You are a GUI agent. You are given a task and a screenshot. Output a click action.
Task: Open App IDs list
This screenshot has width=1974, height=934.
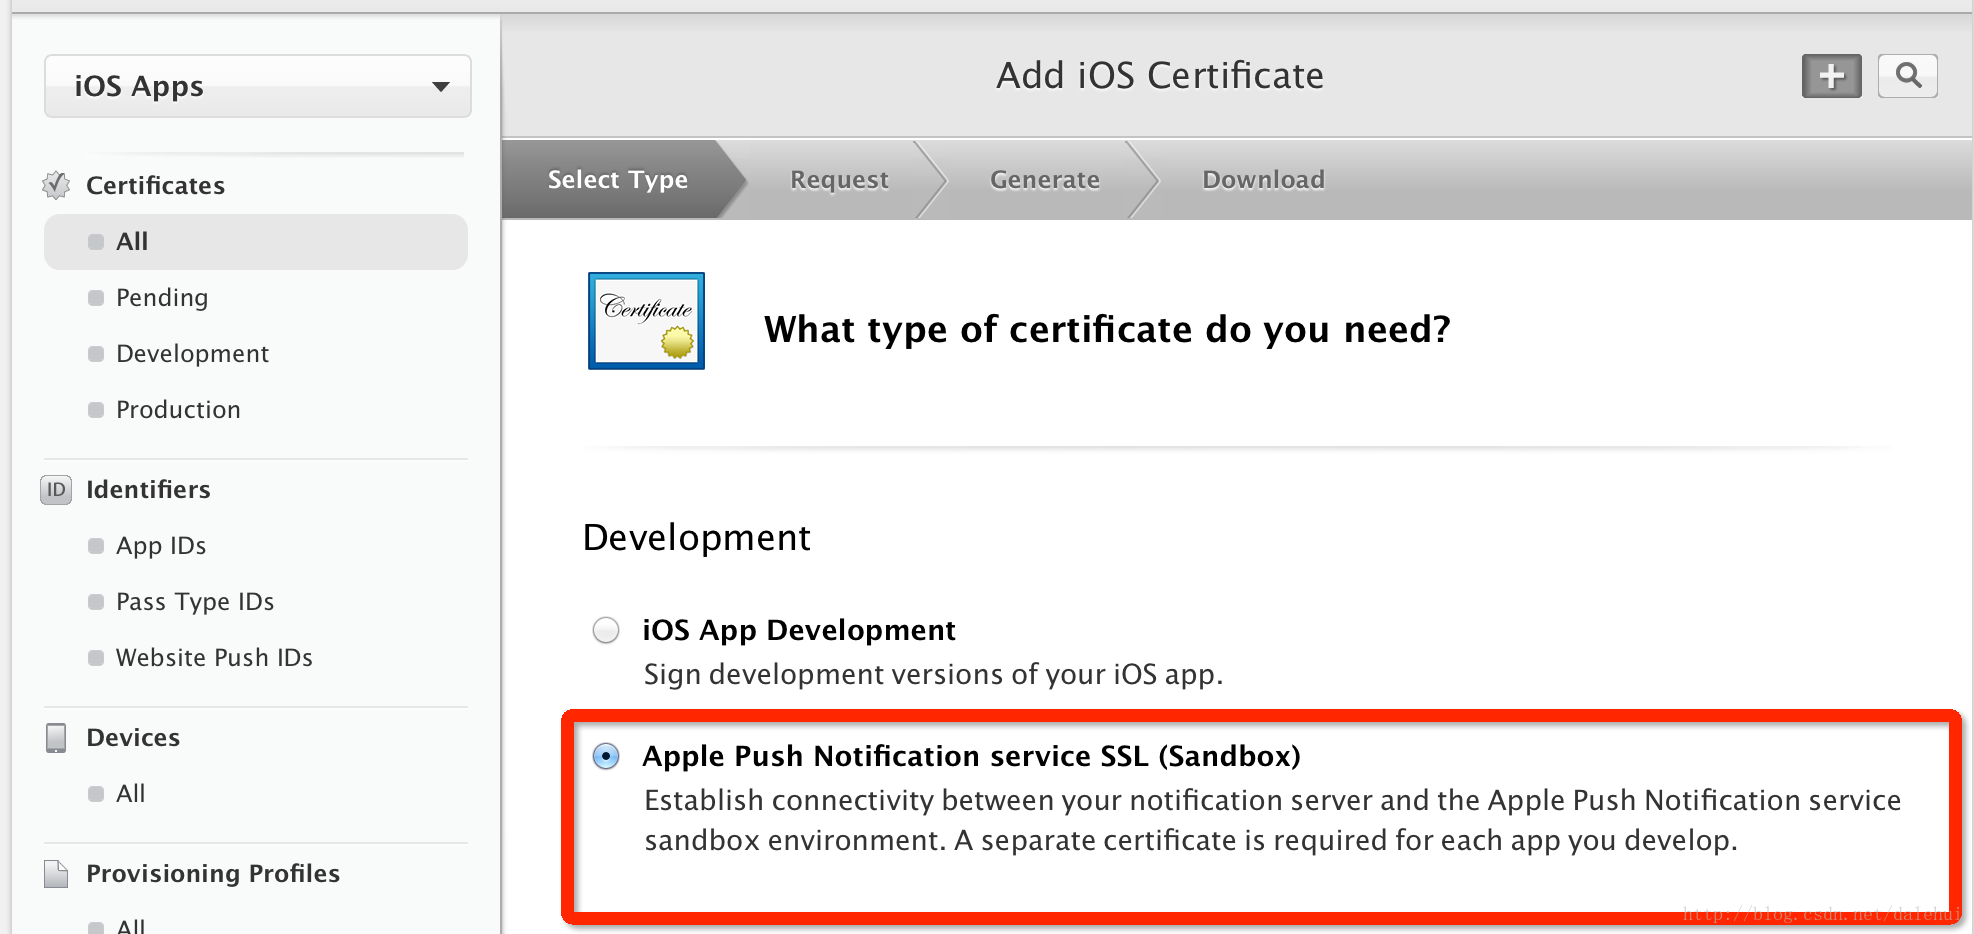pos(161,546)
